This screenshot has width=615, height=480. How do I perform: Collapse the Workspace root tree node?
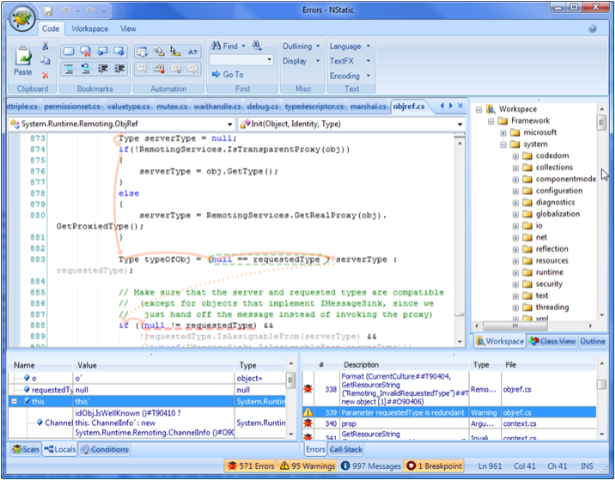pos(479,109)
